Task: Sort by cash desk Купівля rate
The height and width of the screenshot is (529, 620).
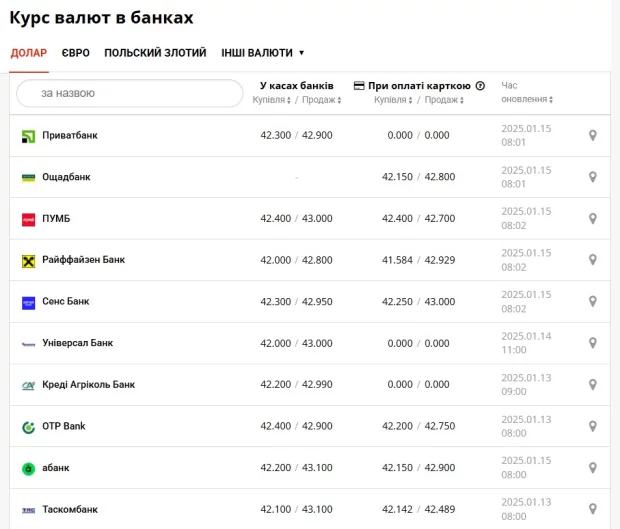Action: (272, 100)
